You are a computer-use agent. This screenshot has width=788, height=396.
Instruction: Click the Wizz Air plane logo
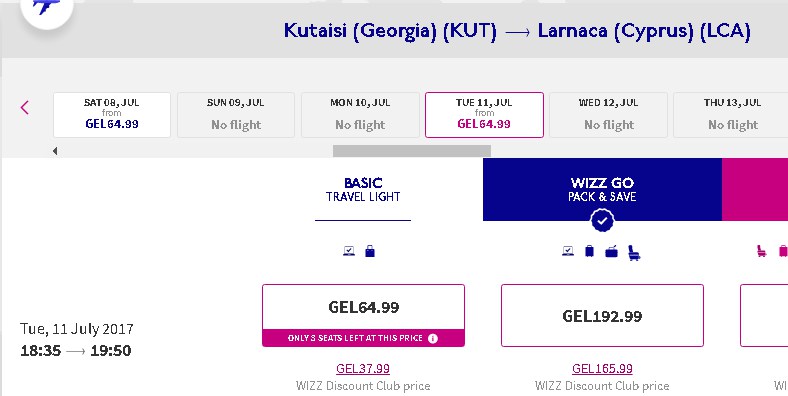46,7
